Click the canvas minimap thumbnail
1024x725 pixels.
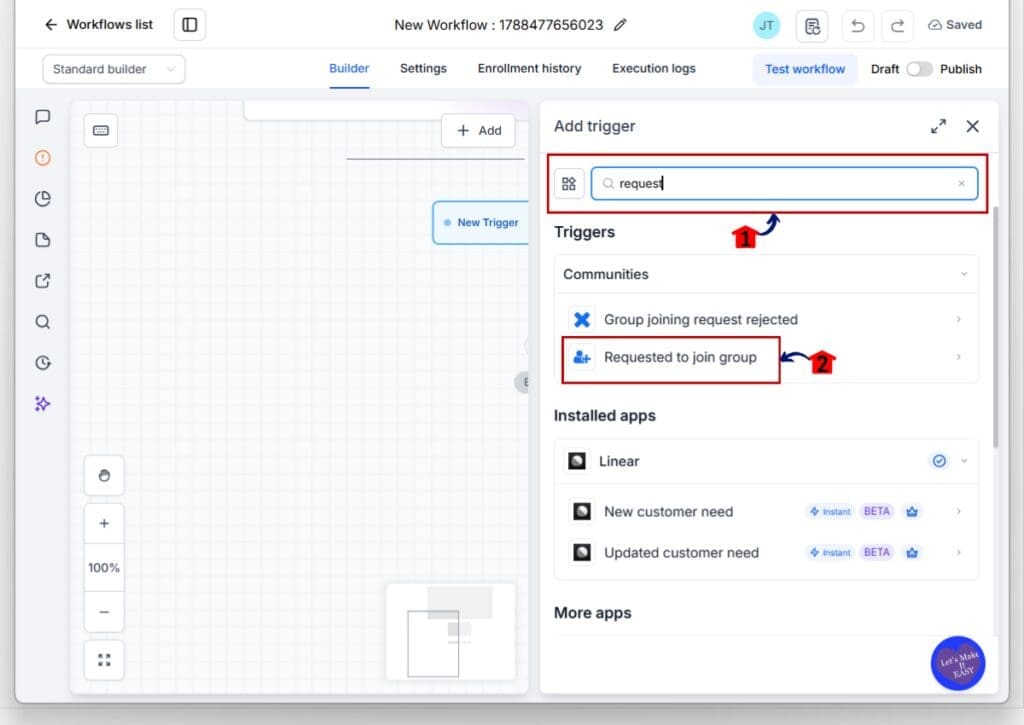coord(451,632)
